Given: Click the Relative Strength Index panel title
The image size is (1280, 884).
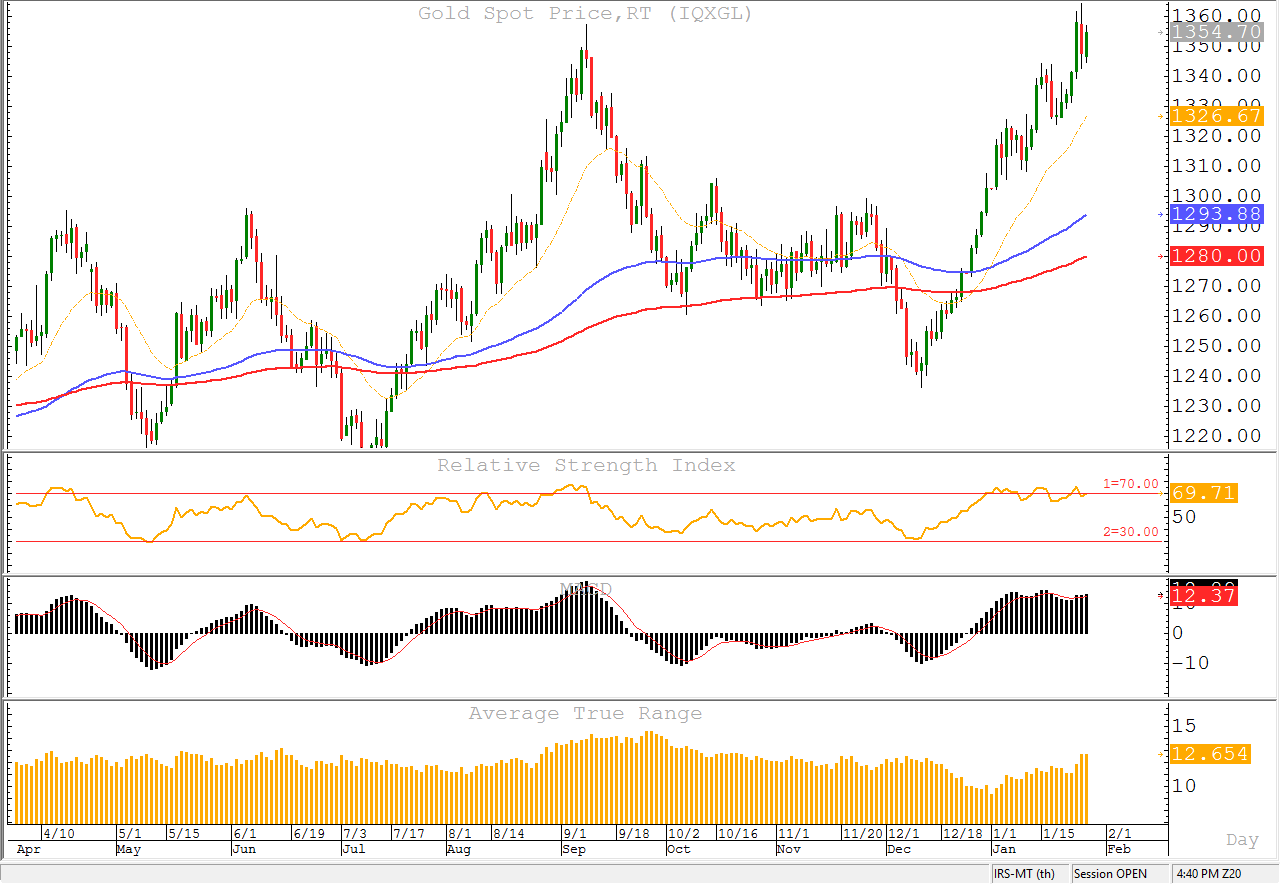Looking at the screenshot, I should (x=586, y=465).
